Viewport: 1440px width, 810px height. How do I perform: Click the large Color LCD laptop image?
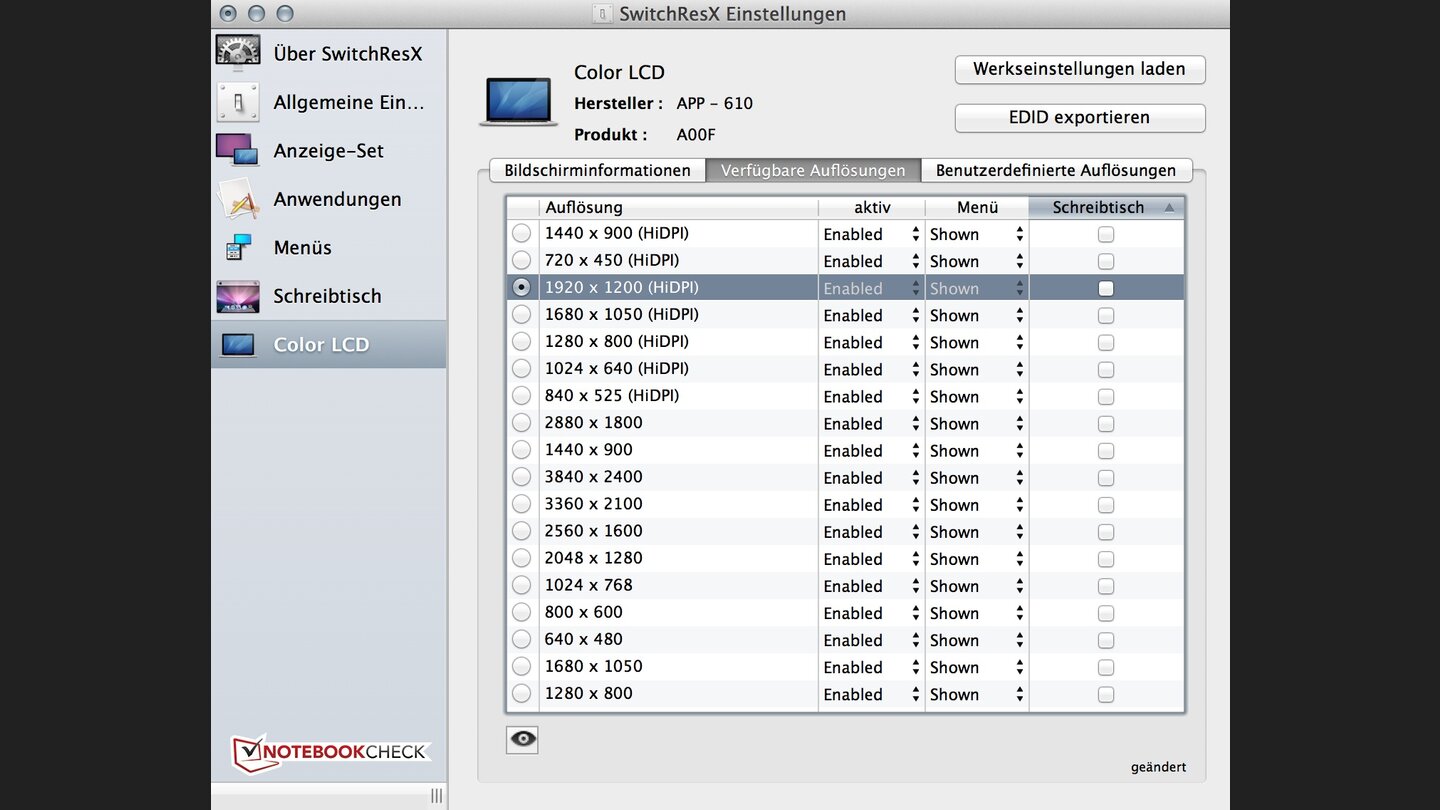518,101
